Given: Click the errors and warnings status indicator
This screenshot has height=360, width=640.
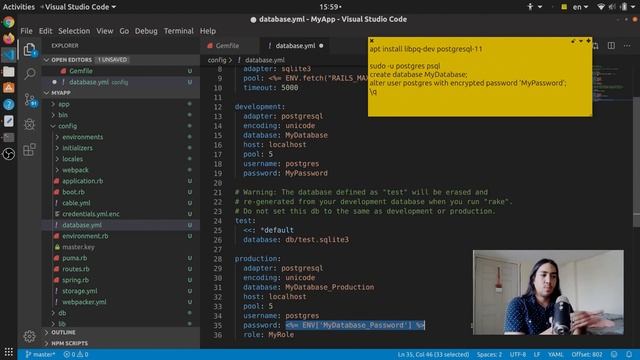Looking at the screenshot, I should tap(76, 354).
